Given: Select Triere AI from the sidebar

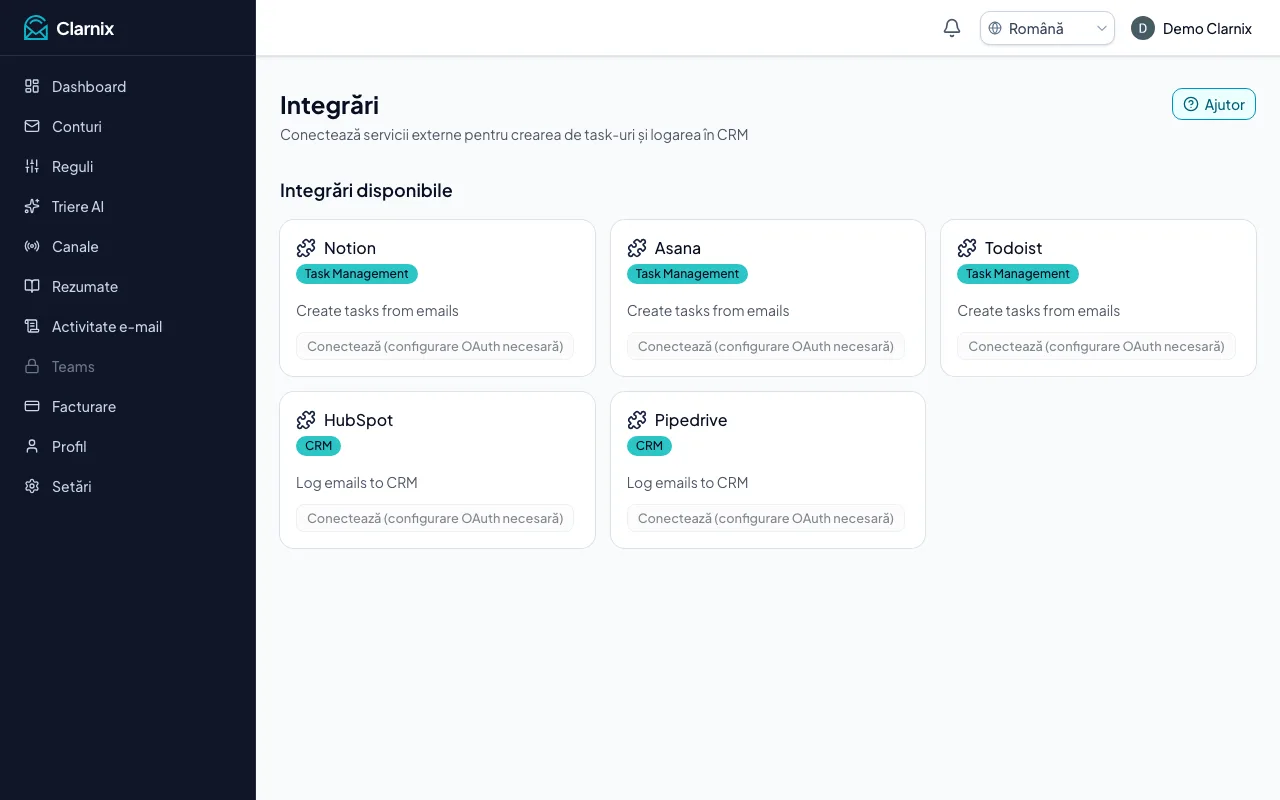Looking at the screenshot, I should (x=128, y=206).
